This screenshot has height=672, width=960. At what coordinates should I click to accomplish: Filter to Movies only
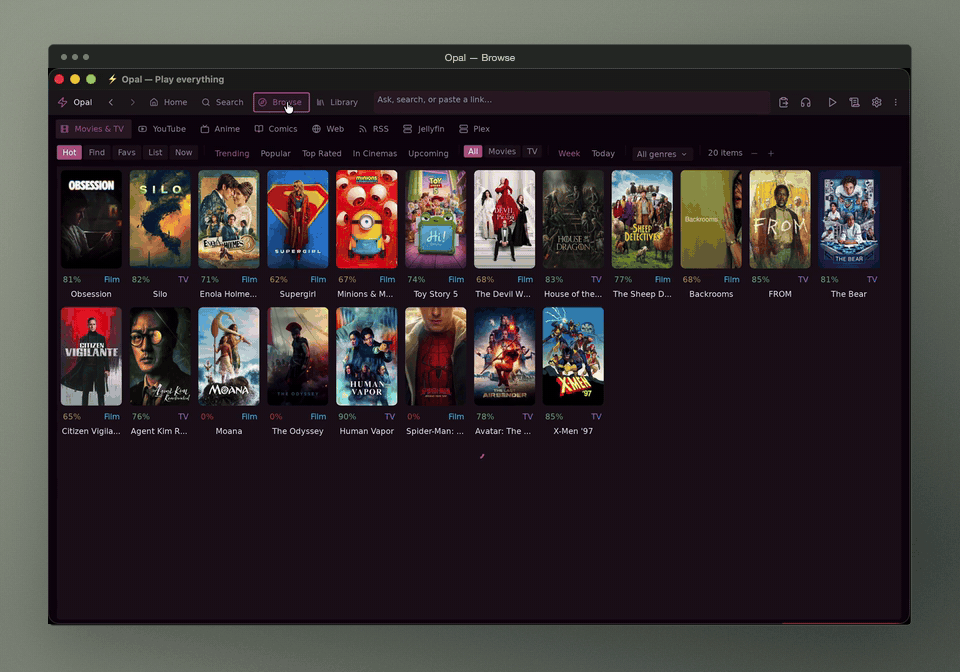click(x=502, y=151)
